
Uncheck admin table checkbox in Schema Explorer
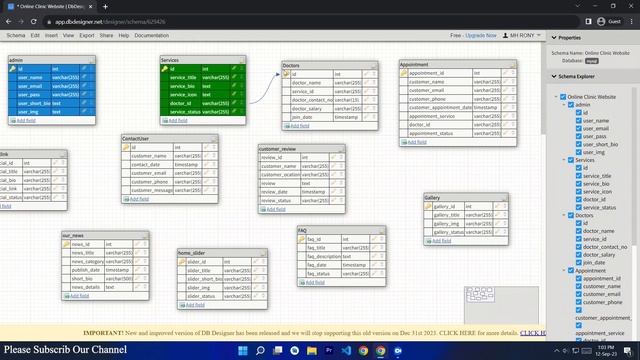pos(571,105)
